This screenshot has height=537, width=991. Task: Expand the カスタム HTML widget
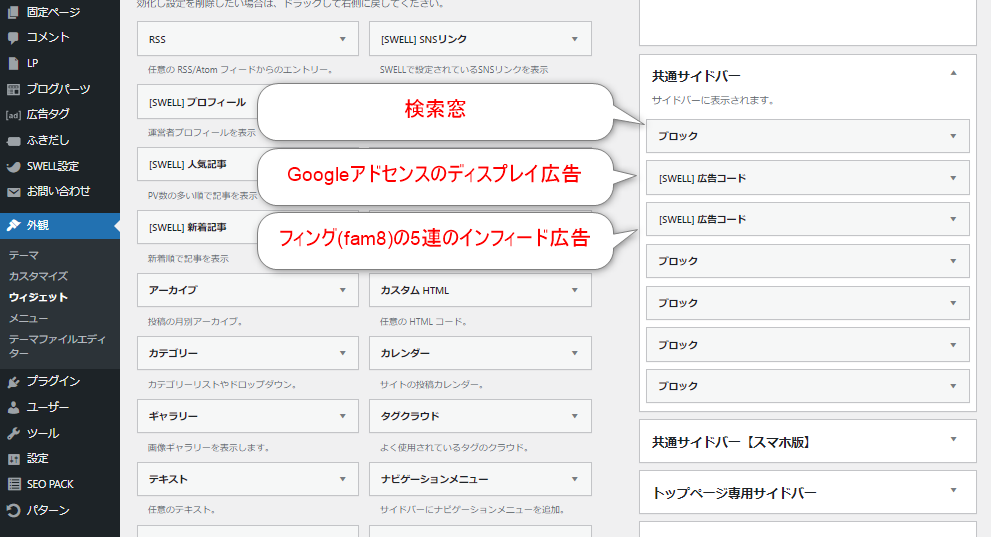coord(574,290)
